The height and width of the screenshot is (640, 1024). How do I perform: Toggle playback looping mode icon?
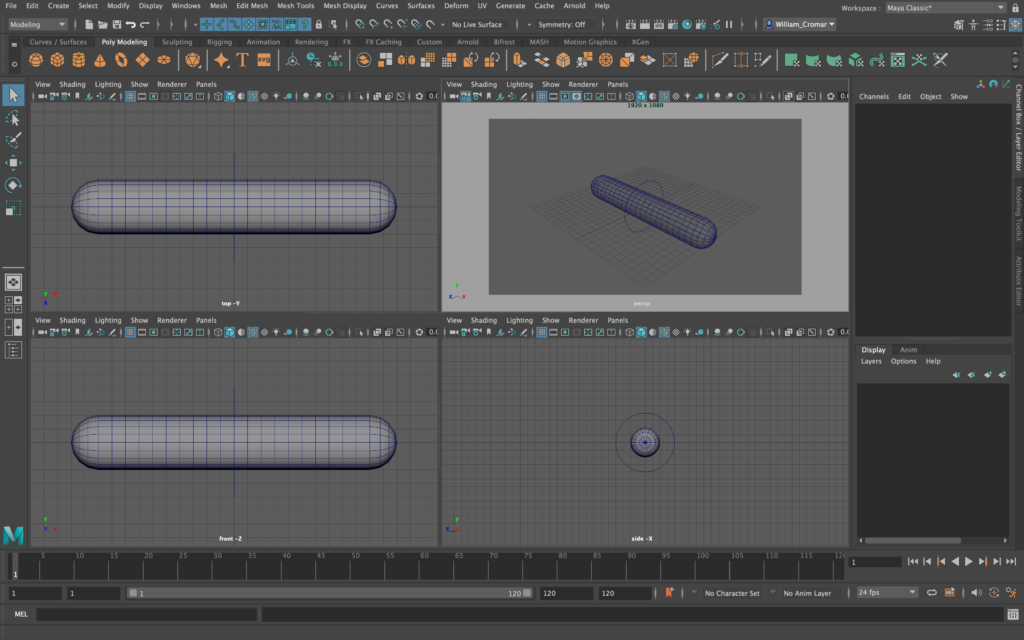(x=931, y=593)
